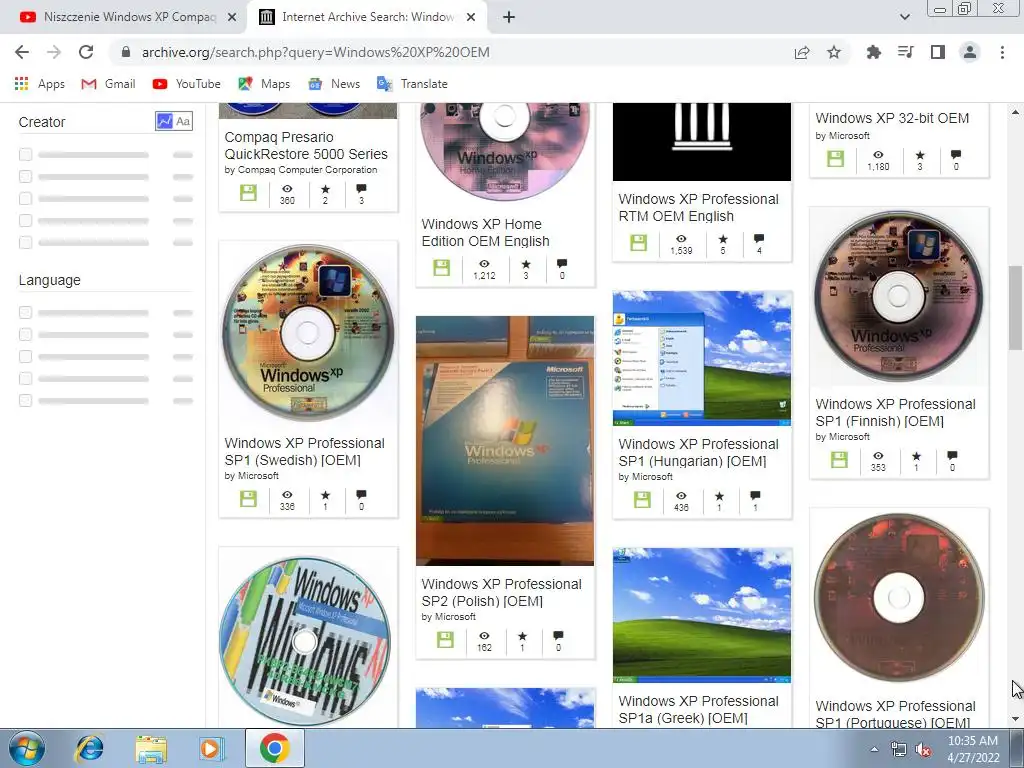Open Compaq Presario QuickRestore 5000 Series item
The width and height of the screenshot is (1024, 768).
[306, 146]
